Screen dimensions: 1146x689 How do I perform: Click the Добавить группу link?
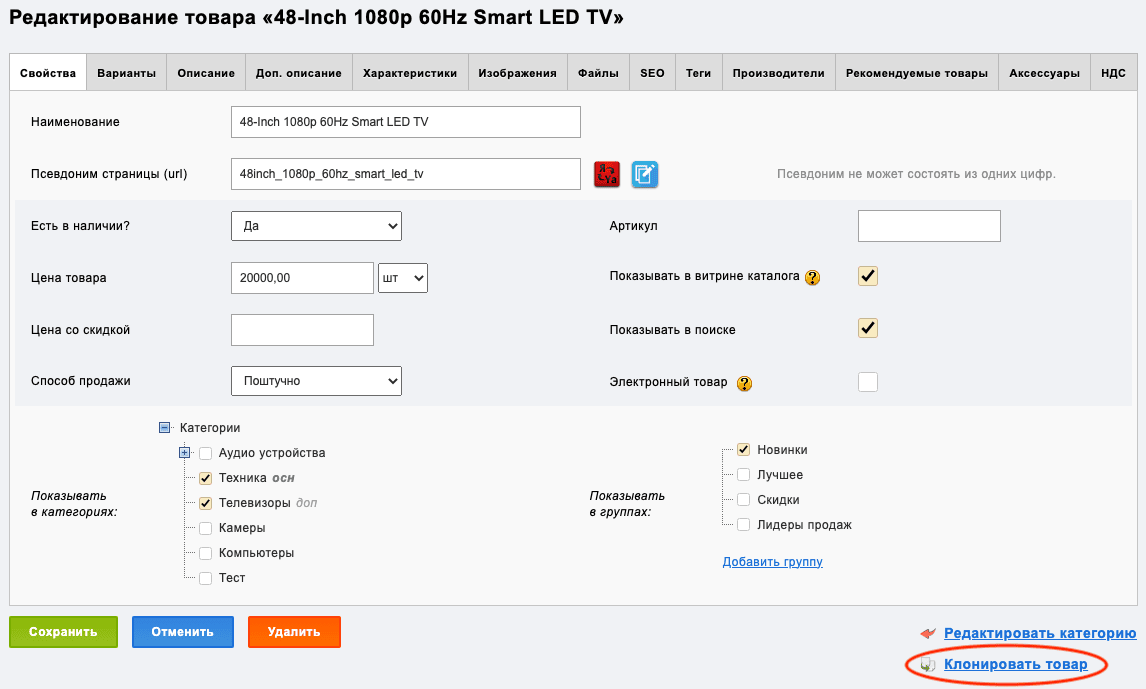[773, 561]
